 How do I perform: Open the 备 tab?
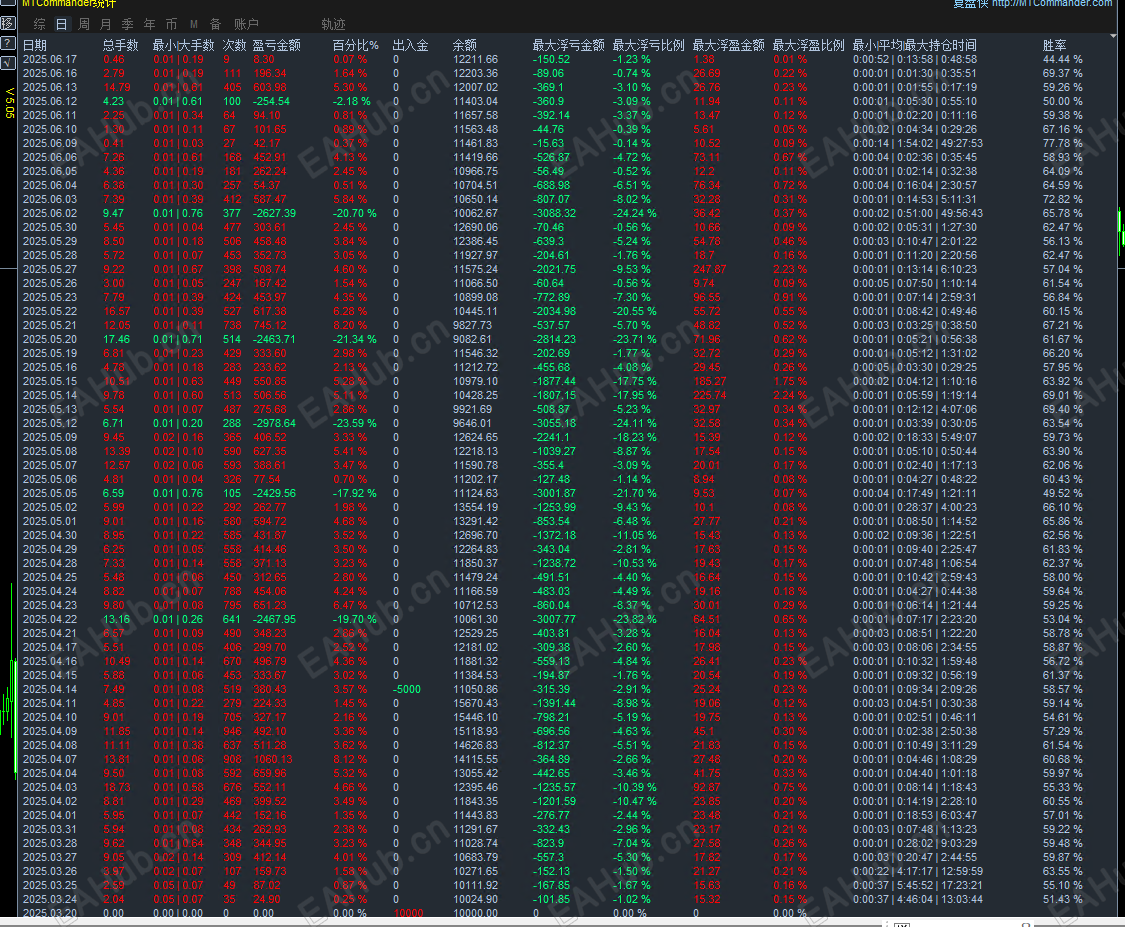[x=215, y=24]
